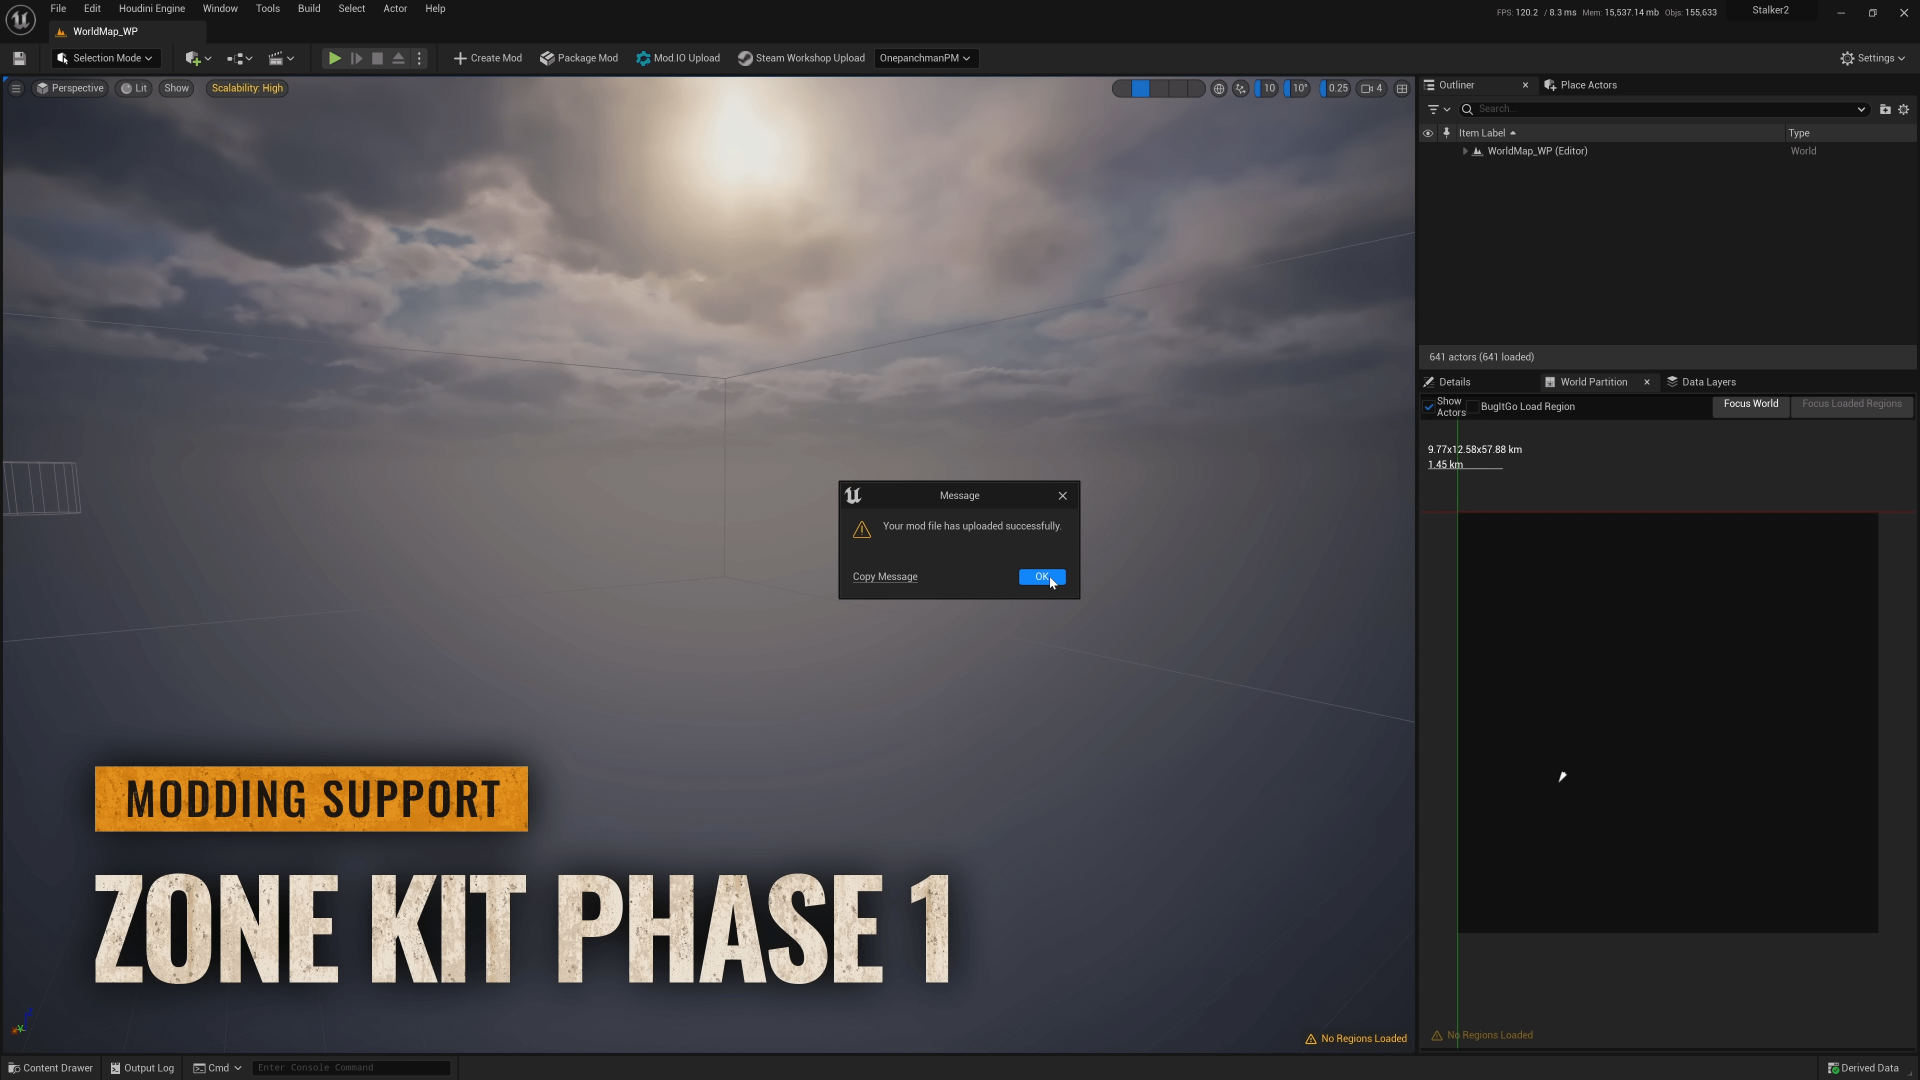This screenshot has height=1080, width=1920.
Task: Open the Cinematics clapperboard dropdown
Action: click(281, 58)
